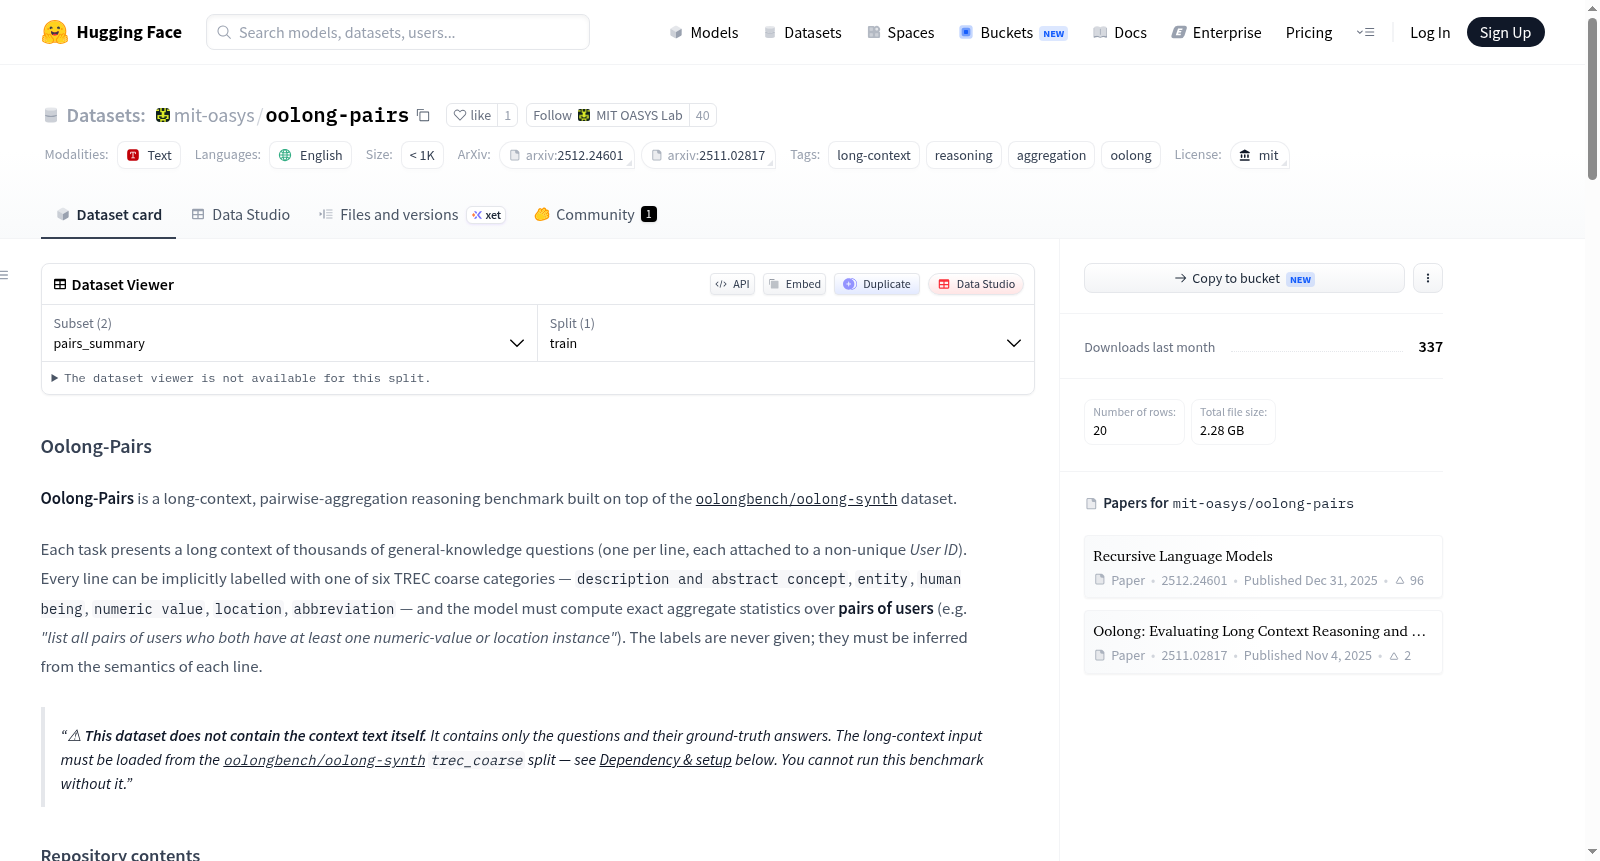Open Buckets in the top navigation
1600x861 pixels.
(1013, 33)
